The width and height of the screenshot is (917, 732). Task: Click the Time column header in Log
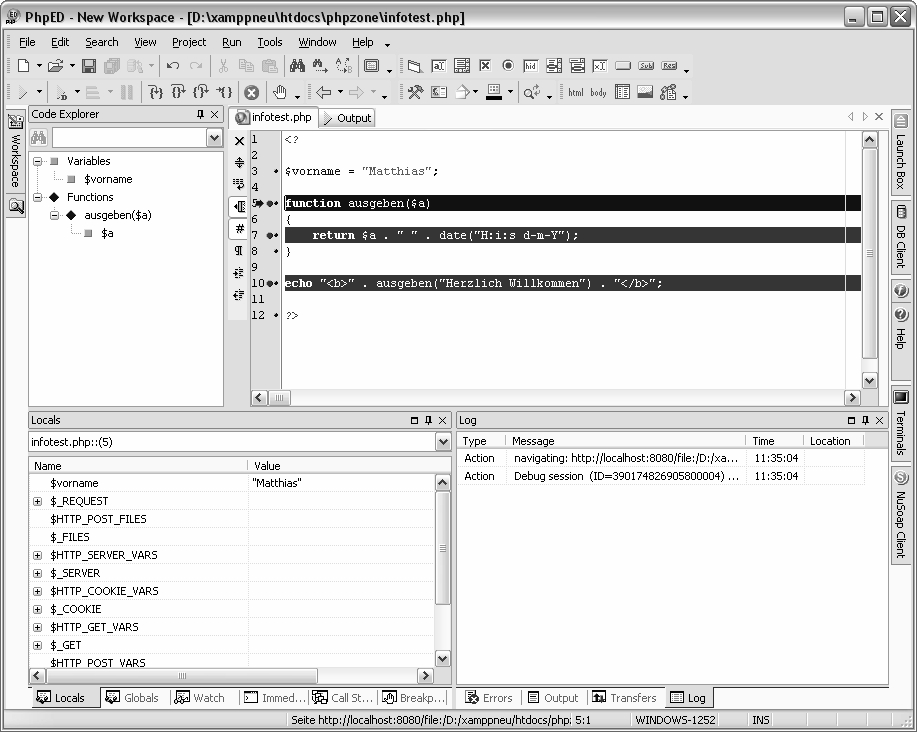(763, 441)
